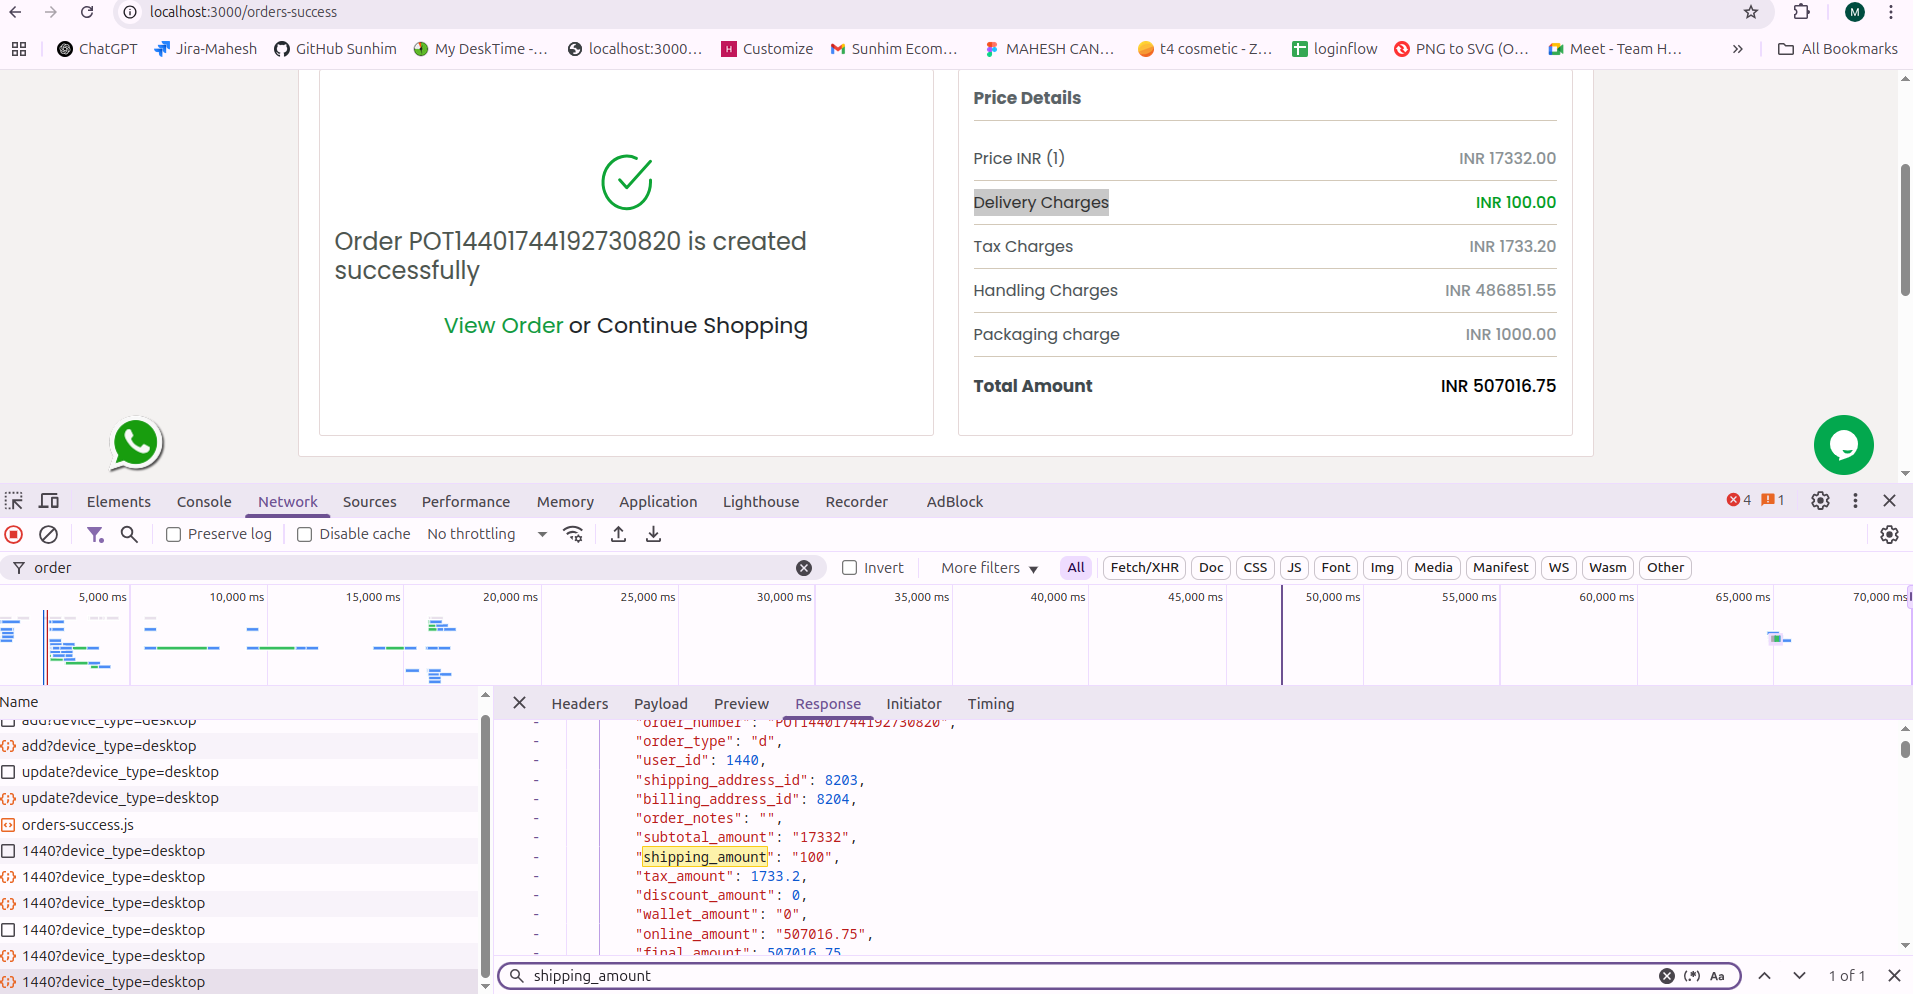This screenshot has height=994, width=1913.
Task: Show the 1 issue indicator
Action: [x=1772, y=500]
